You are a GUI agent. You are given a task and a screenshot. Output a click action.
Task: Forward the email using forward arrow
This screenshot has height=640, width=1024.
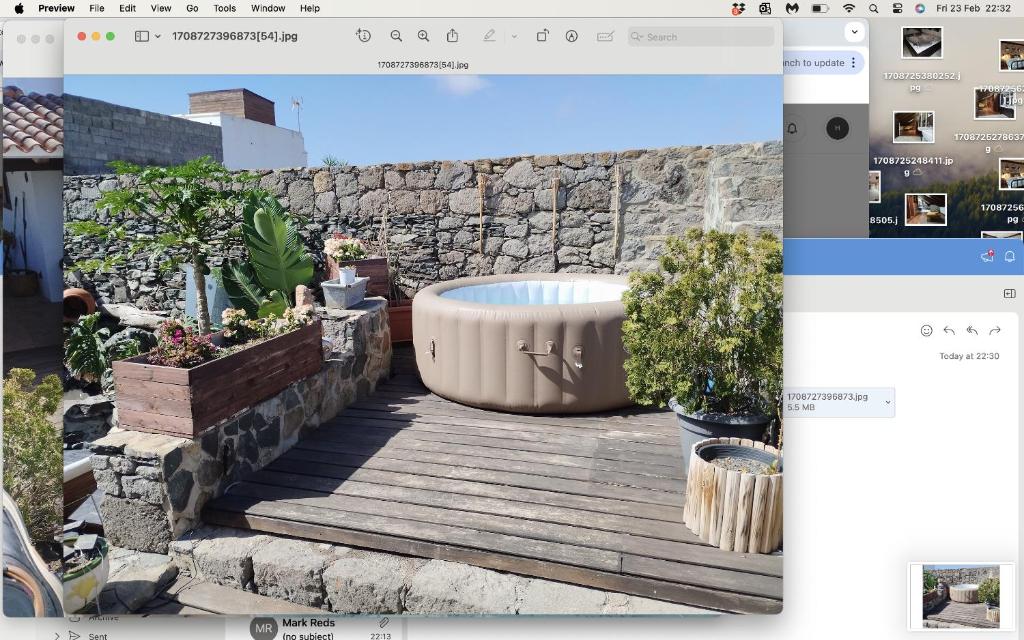tap(995, 330)
